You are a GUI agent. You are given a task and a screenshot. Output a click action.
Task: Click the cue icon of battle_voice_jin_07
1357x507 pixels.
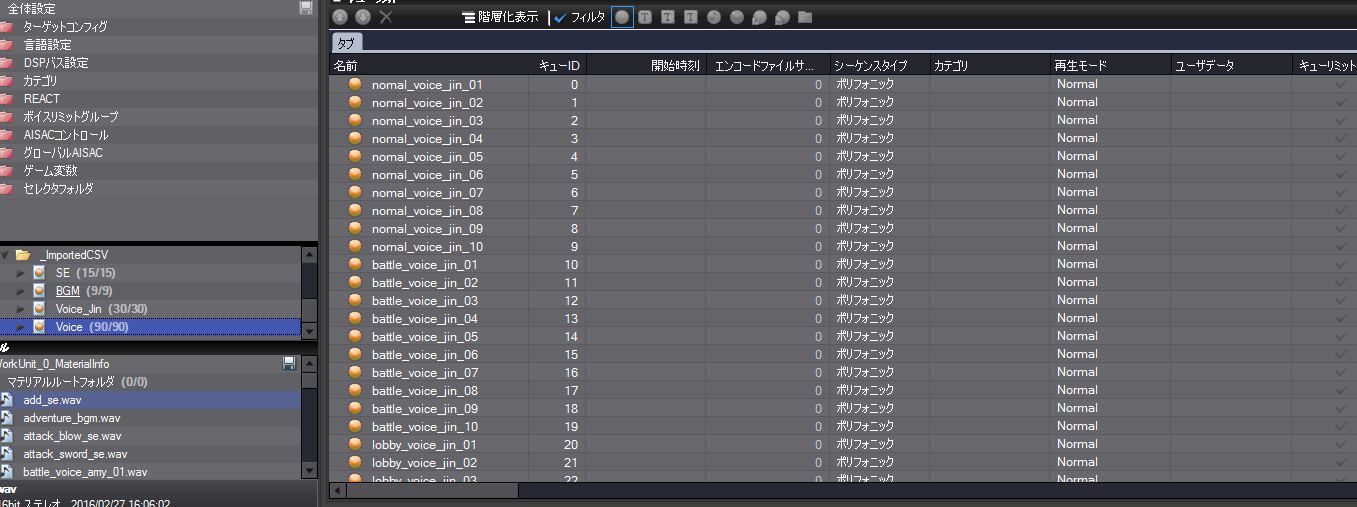pos(354,372)
